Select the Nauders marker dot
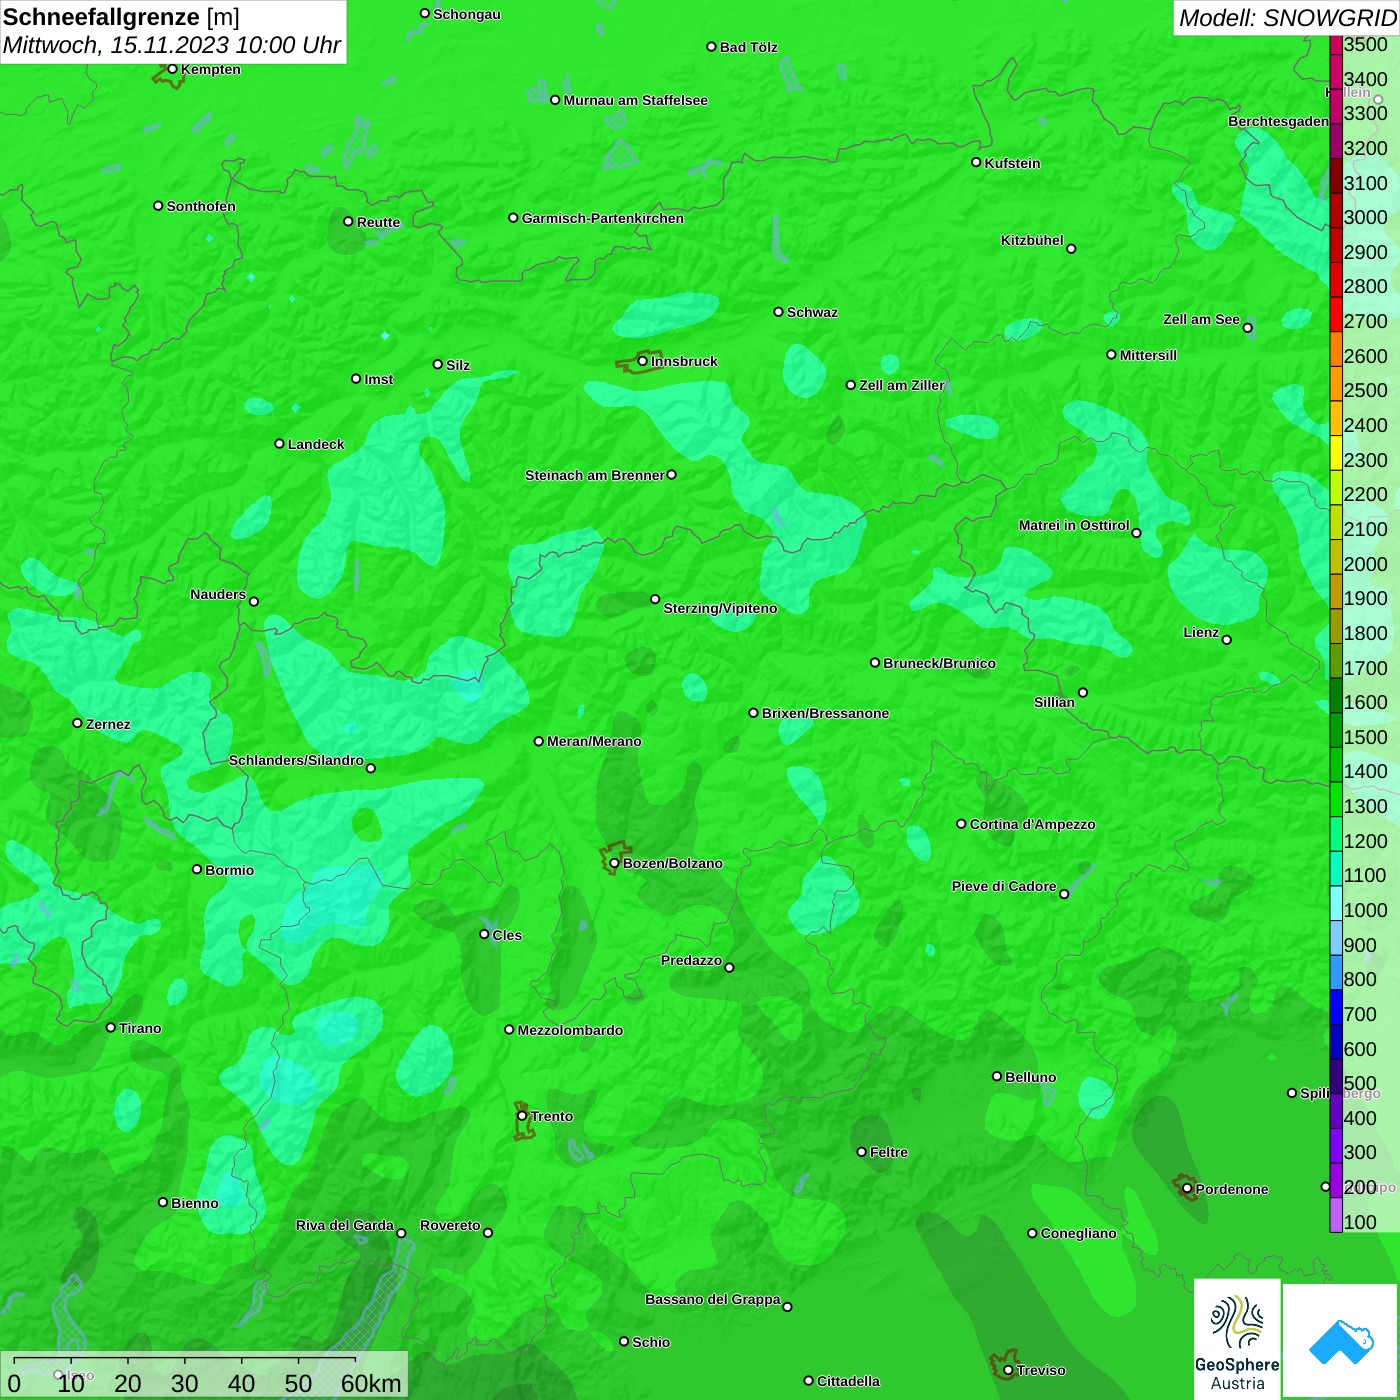Screen dimensions: 1400x1400 click(x=254, y=601)
